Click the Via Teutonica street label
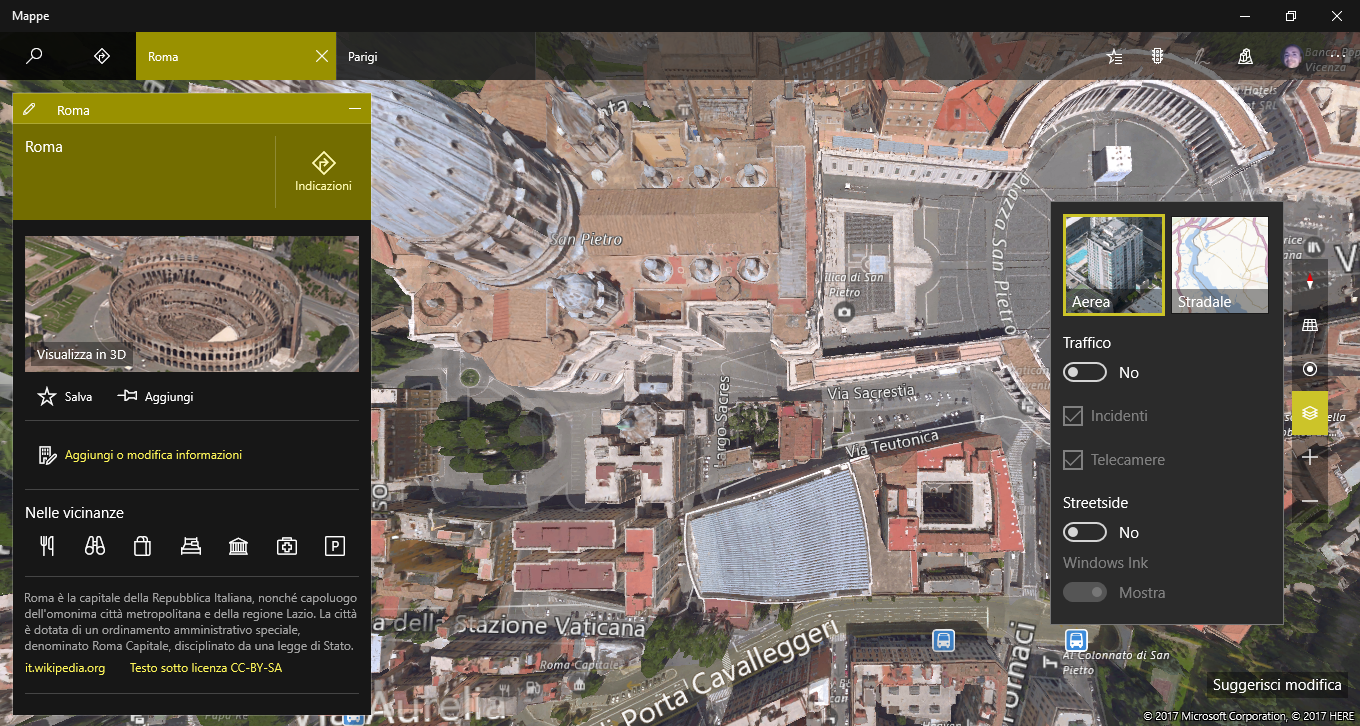The image size is (1360, 726). pos(893,444)
